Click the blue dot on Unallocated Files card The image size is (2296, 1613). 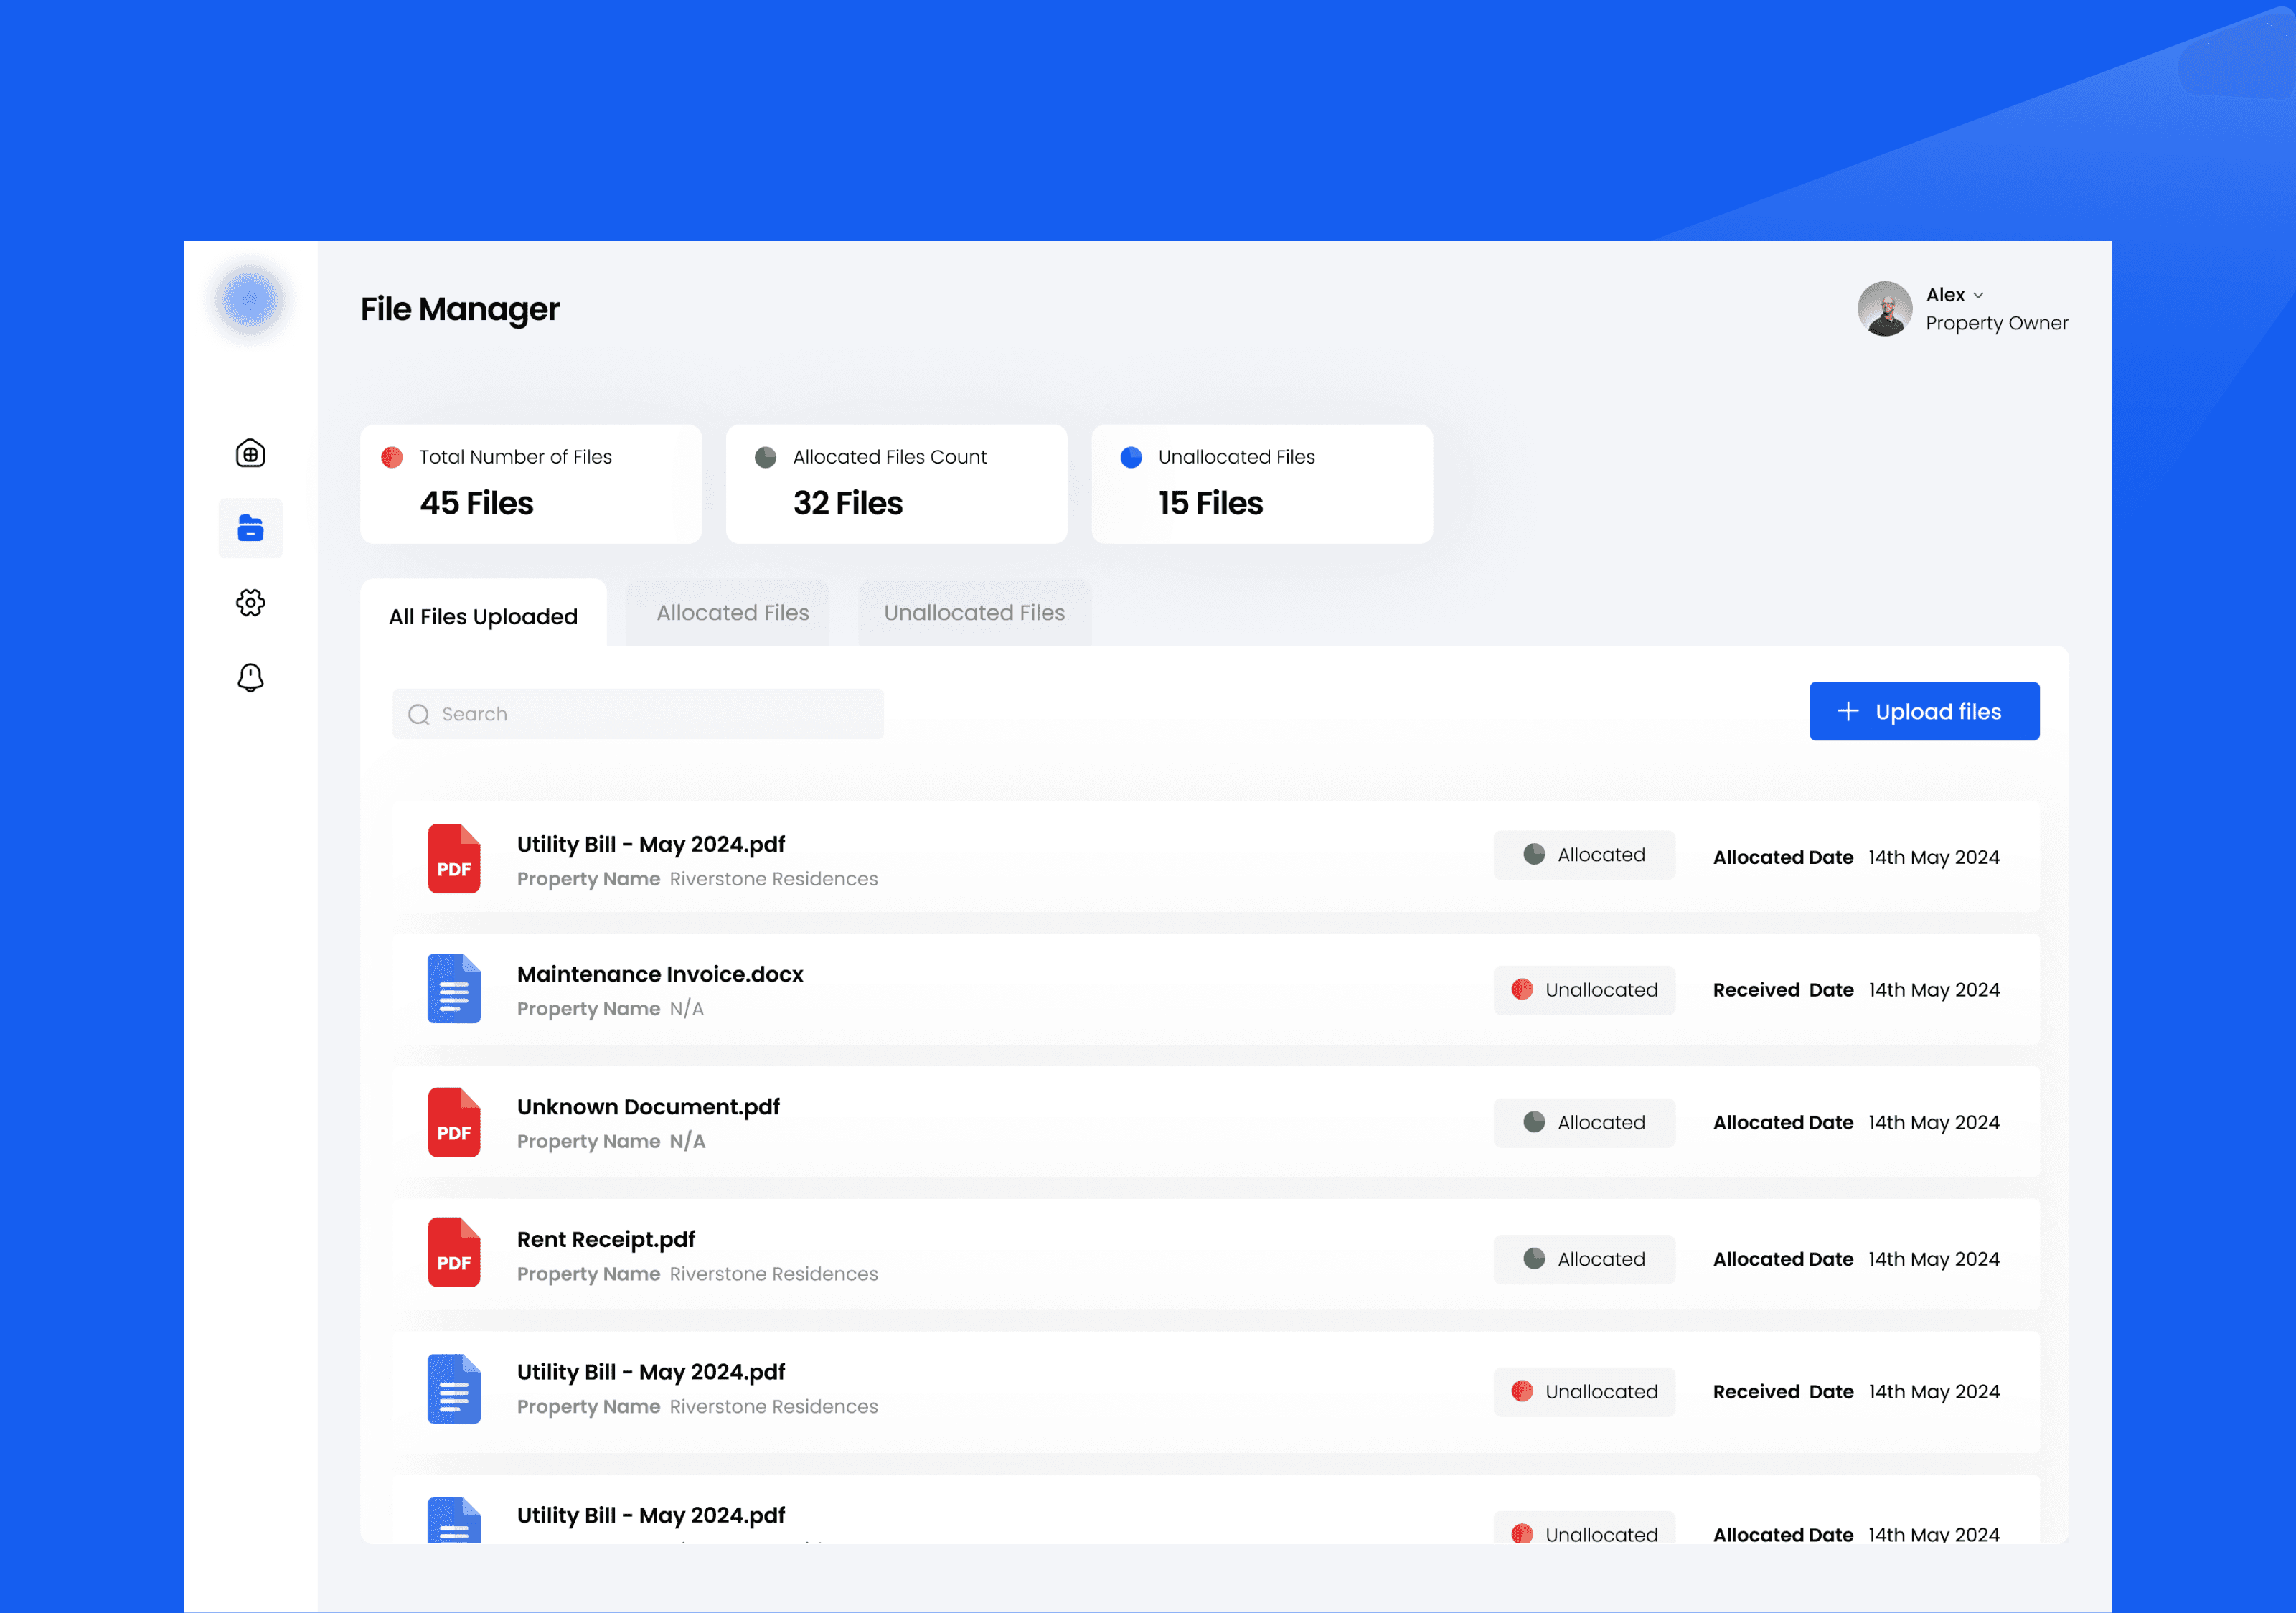1131,457
